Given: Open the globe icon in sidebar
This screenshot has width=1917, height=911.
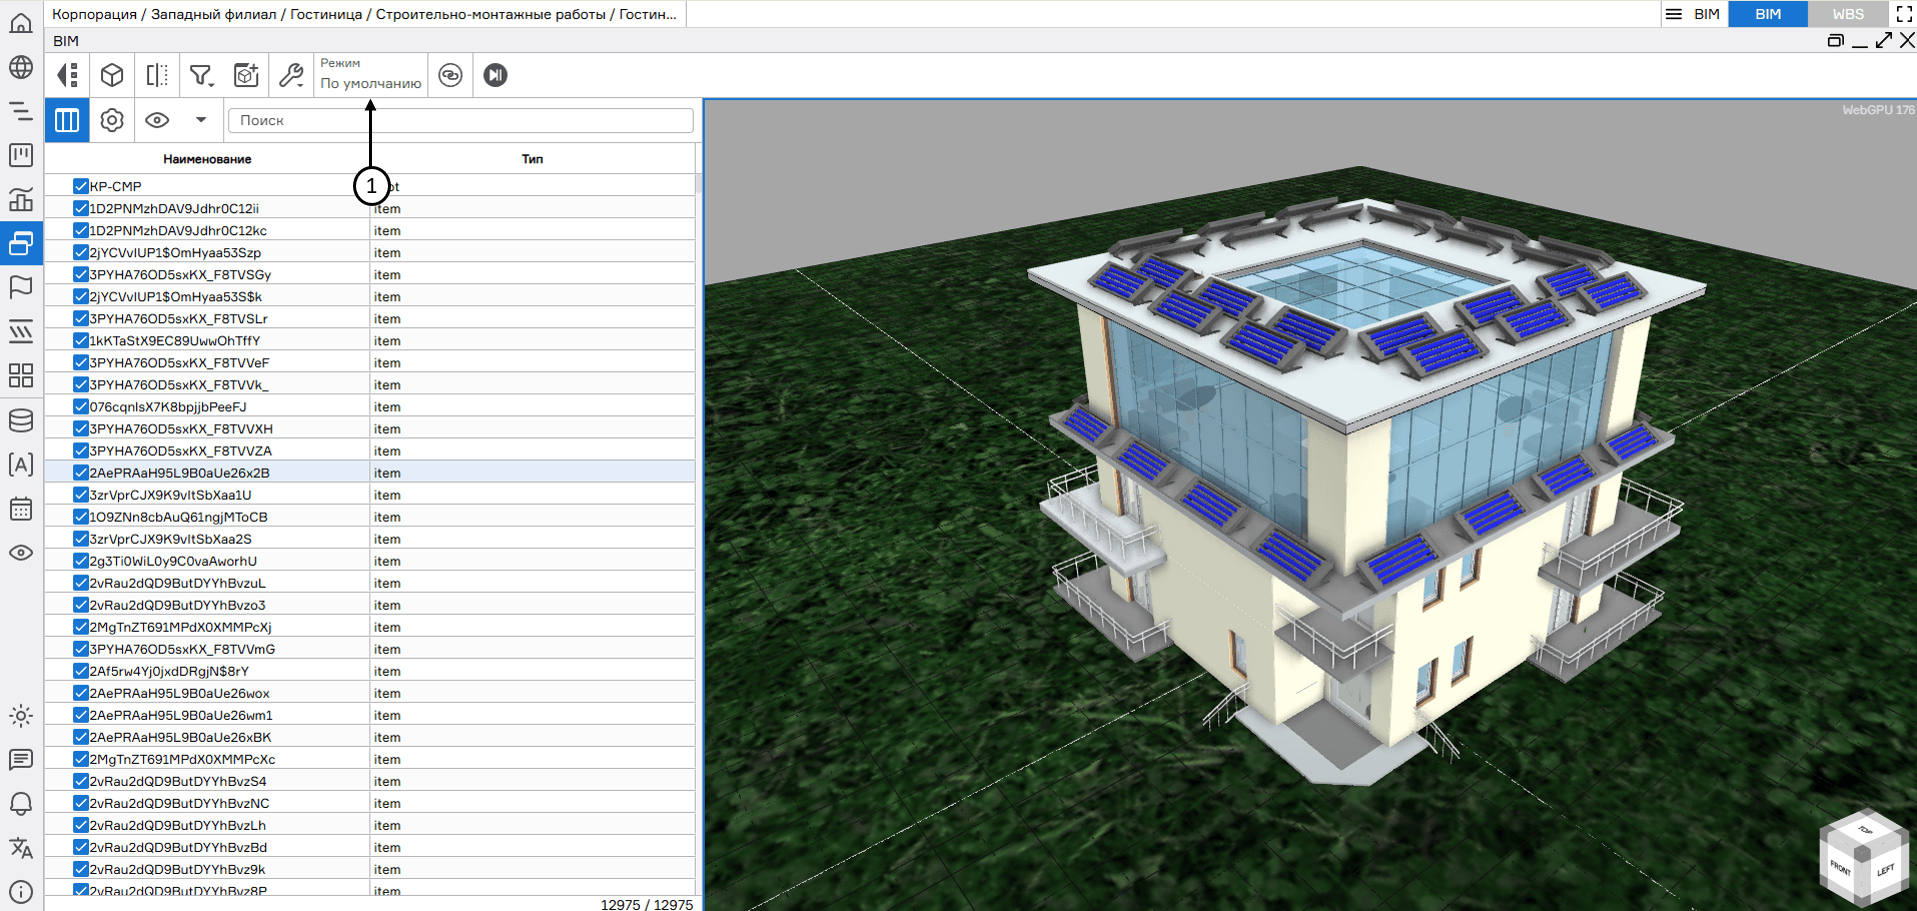Looking at the screenshot, I should pos(21,67).
